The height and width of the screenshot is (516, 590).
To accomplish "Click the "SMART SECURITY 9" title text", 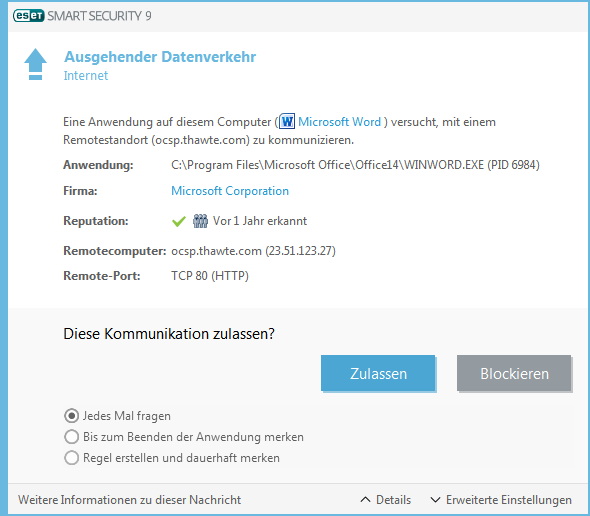I will coord(99,16).
